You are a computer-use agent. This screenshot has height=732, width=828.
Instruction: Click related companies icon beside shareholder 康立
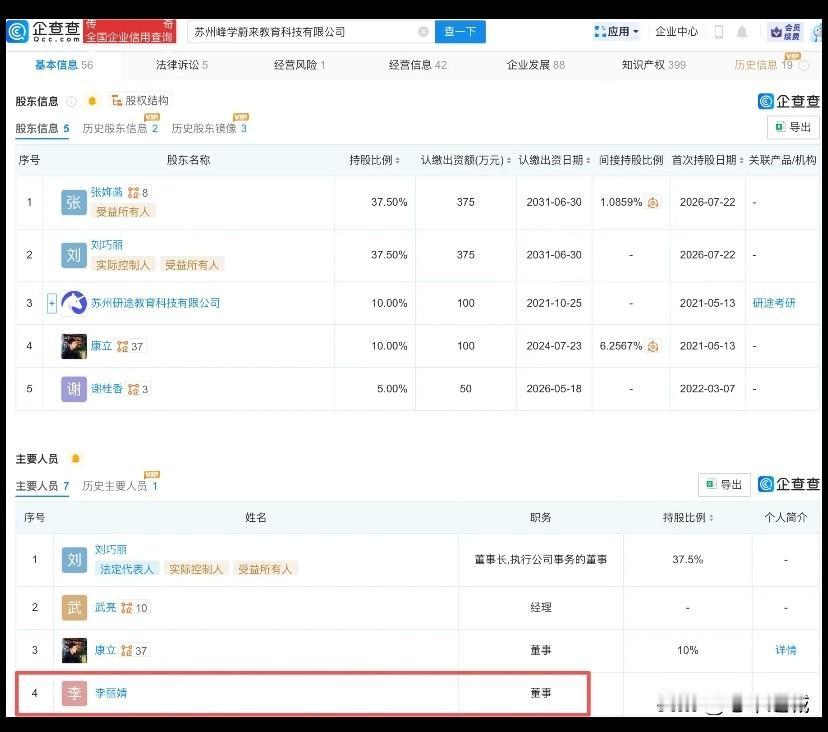click(x=123, y=346)
